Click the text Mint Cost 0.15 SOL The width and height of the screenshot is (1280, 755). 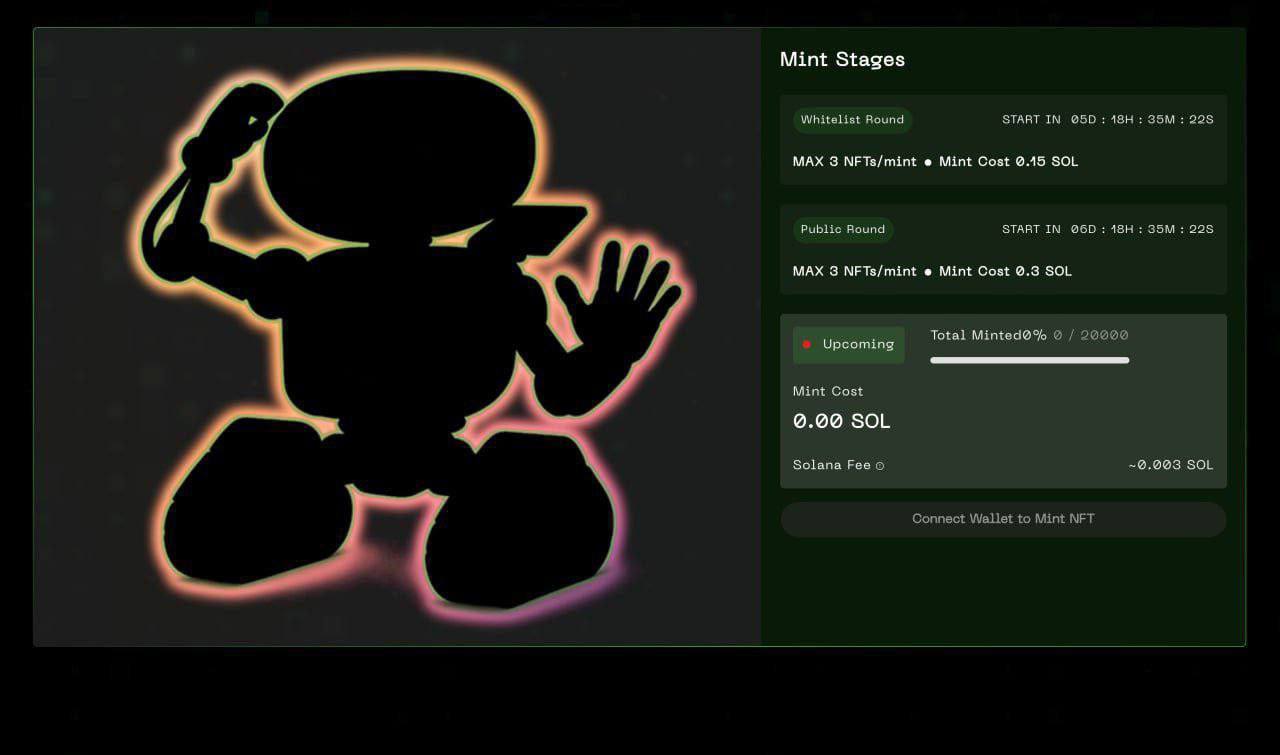1008,162
